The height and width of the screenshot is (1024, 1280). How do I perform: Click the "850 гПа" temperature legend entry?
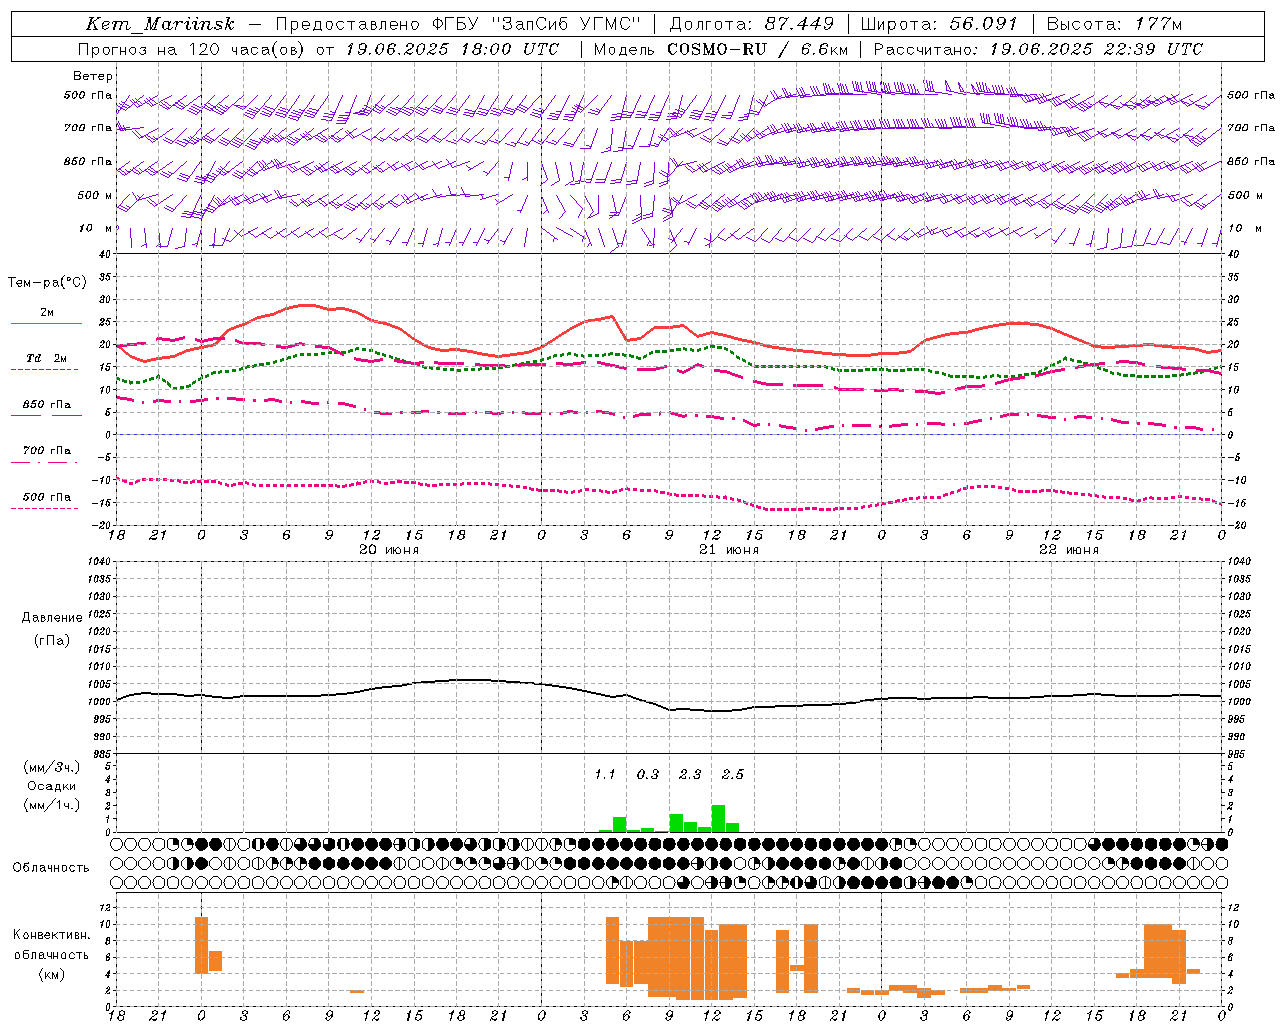tap(47, 405)
